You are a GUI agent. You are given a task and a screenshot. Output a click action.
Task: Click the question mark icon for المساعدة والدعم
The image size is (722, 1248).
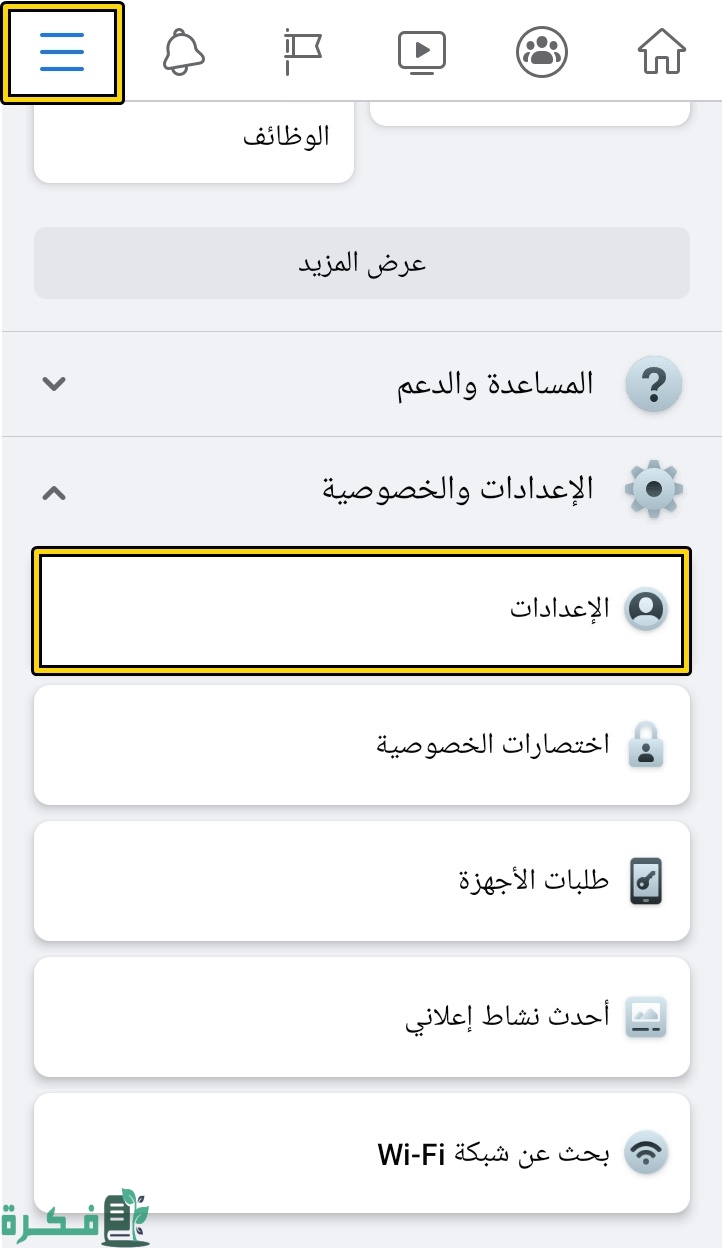(x=653, y=383)
